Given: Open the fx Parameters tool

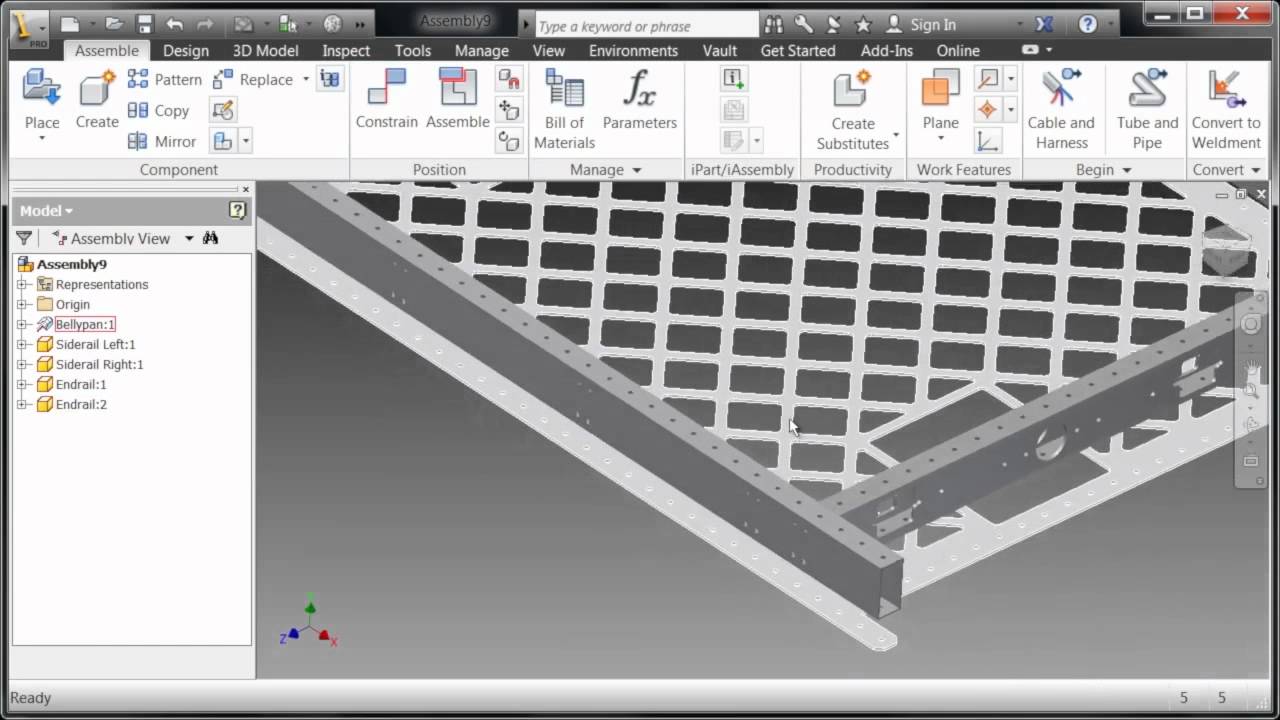Looking at the screenshot, I should click(x=640, y=99).
